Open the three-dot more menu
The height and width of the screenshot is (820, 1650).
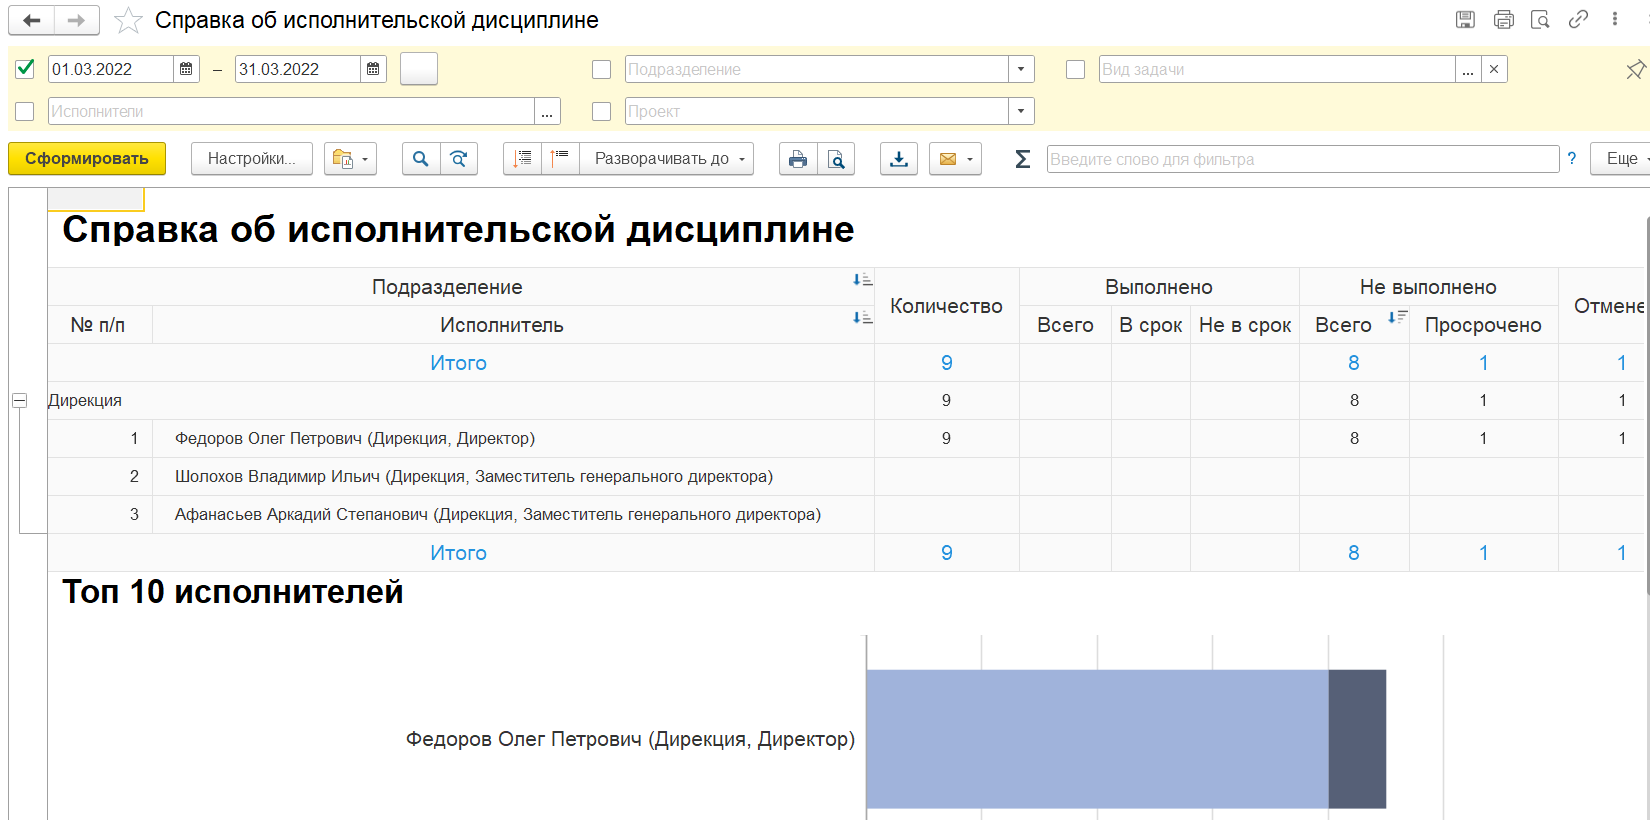coord(1614,19)
